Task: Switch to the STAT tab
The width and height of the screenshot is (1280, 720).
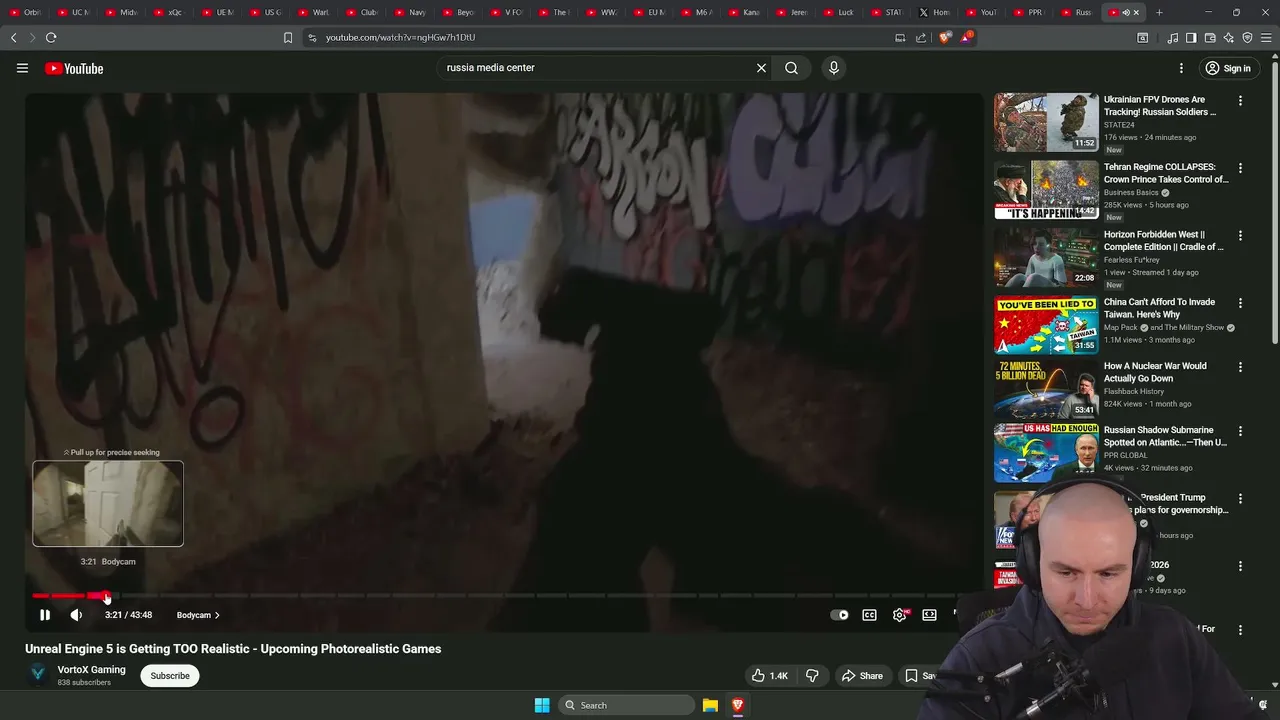Action: click(x=888, y=13)
